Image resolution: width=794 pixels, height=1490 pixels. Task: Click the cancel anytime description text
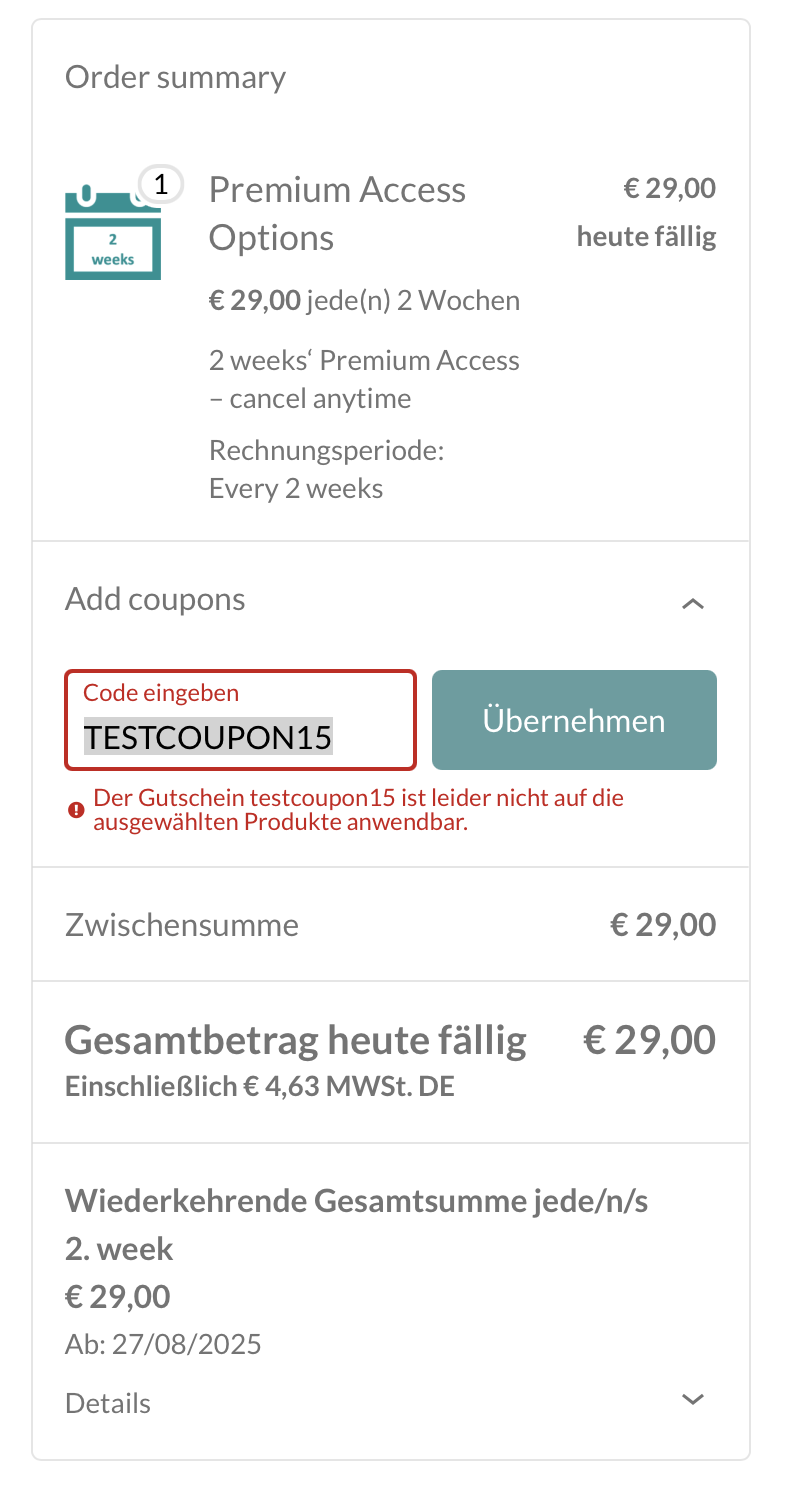[364, 379]
